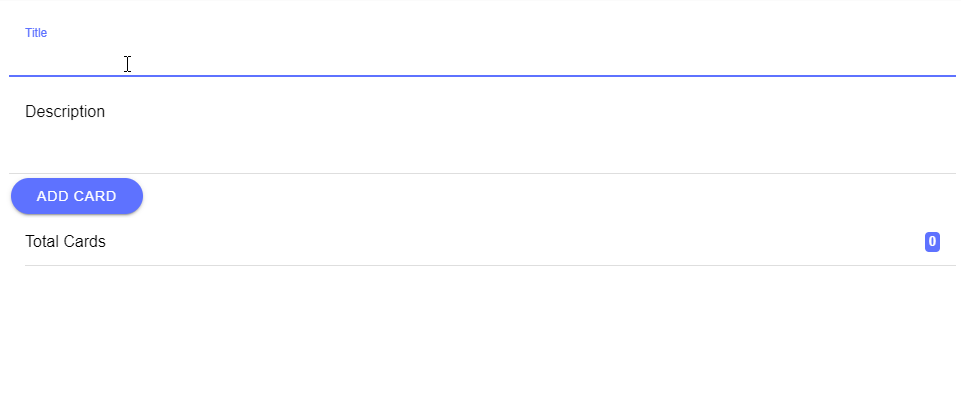Click the small blue Title label
The image size is (961, 399).
[x=36, y=32]
